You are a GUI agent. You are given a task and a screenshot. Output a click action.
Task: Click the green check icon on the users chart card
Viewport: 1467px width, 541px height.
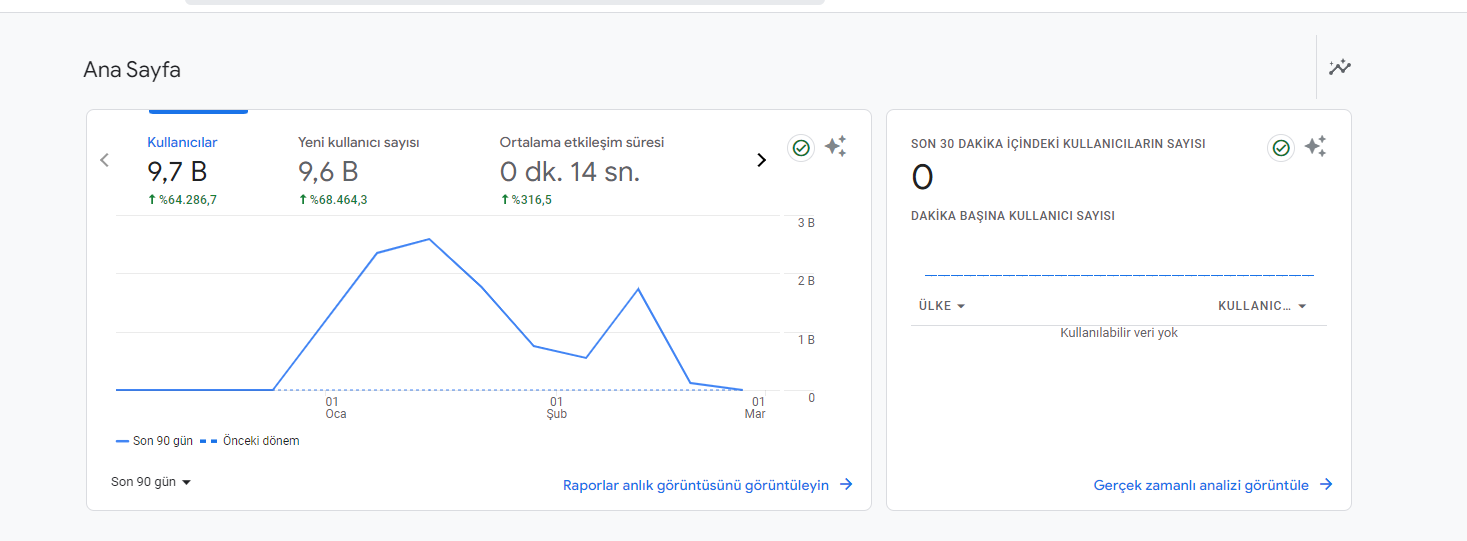(801, 148)
